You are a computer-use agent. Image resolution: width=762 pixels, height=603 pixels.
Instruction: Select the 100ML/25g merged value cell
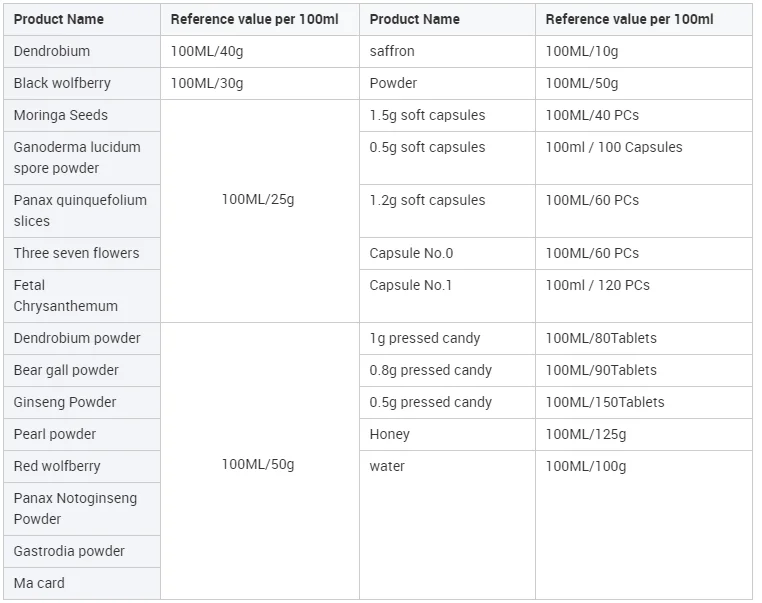(x=258, y=200)
